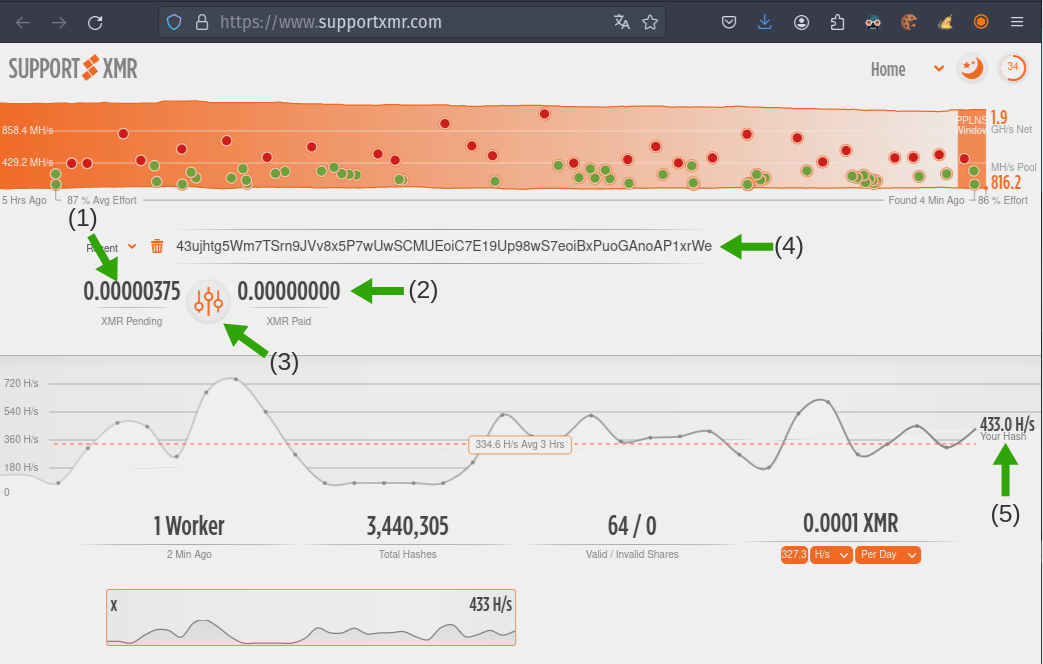Screen dimensions: 1043x664
Task: Click the padlock site security icon
Action: 202,22
